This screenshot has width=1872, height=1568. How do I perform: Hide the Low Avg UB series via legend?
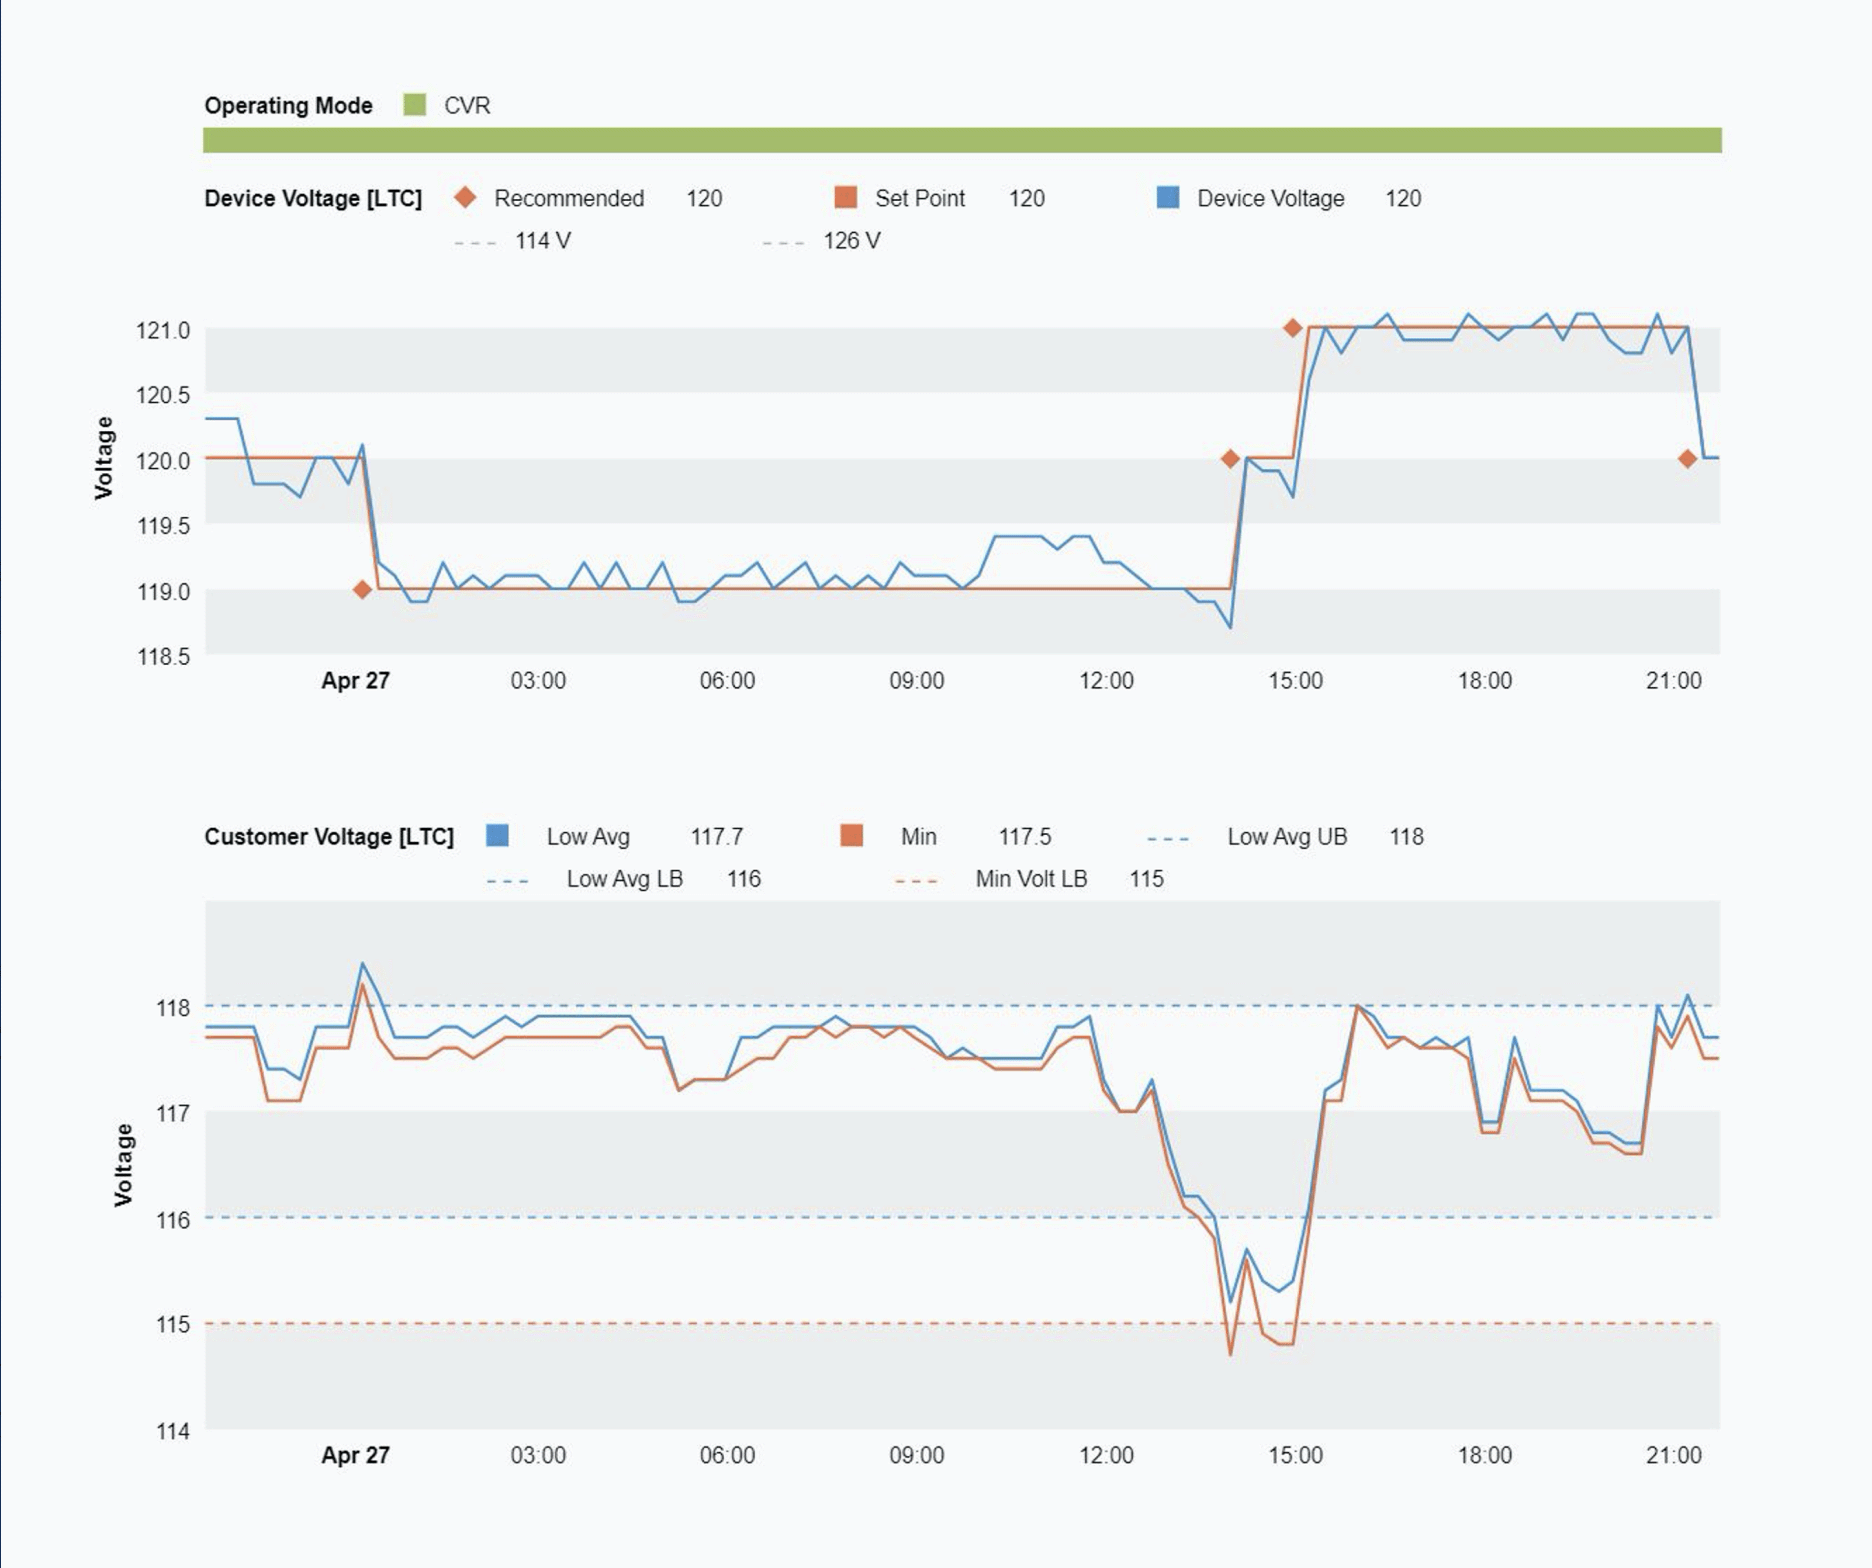coord(1285,837)
